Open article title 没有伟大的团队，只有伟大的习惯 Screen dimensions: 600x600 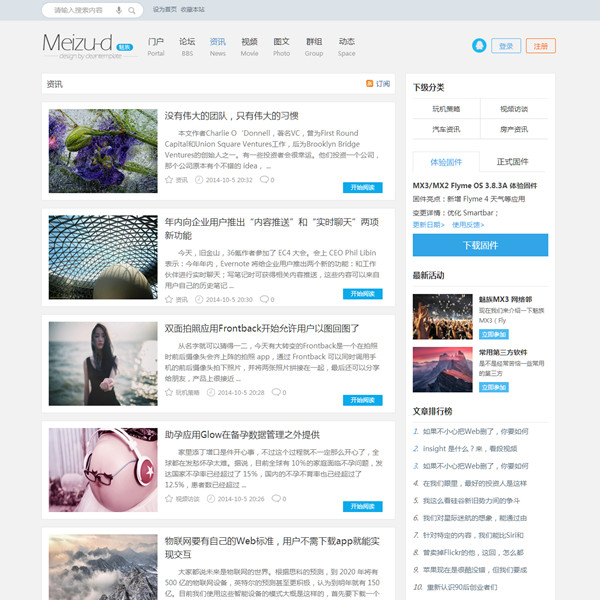pos(232,116)
